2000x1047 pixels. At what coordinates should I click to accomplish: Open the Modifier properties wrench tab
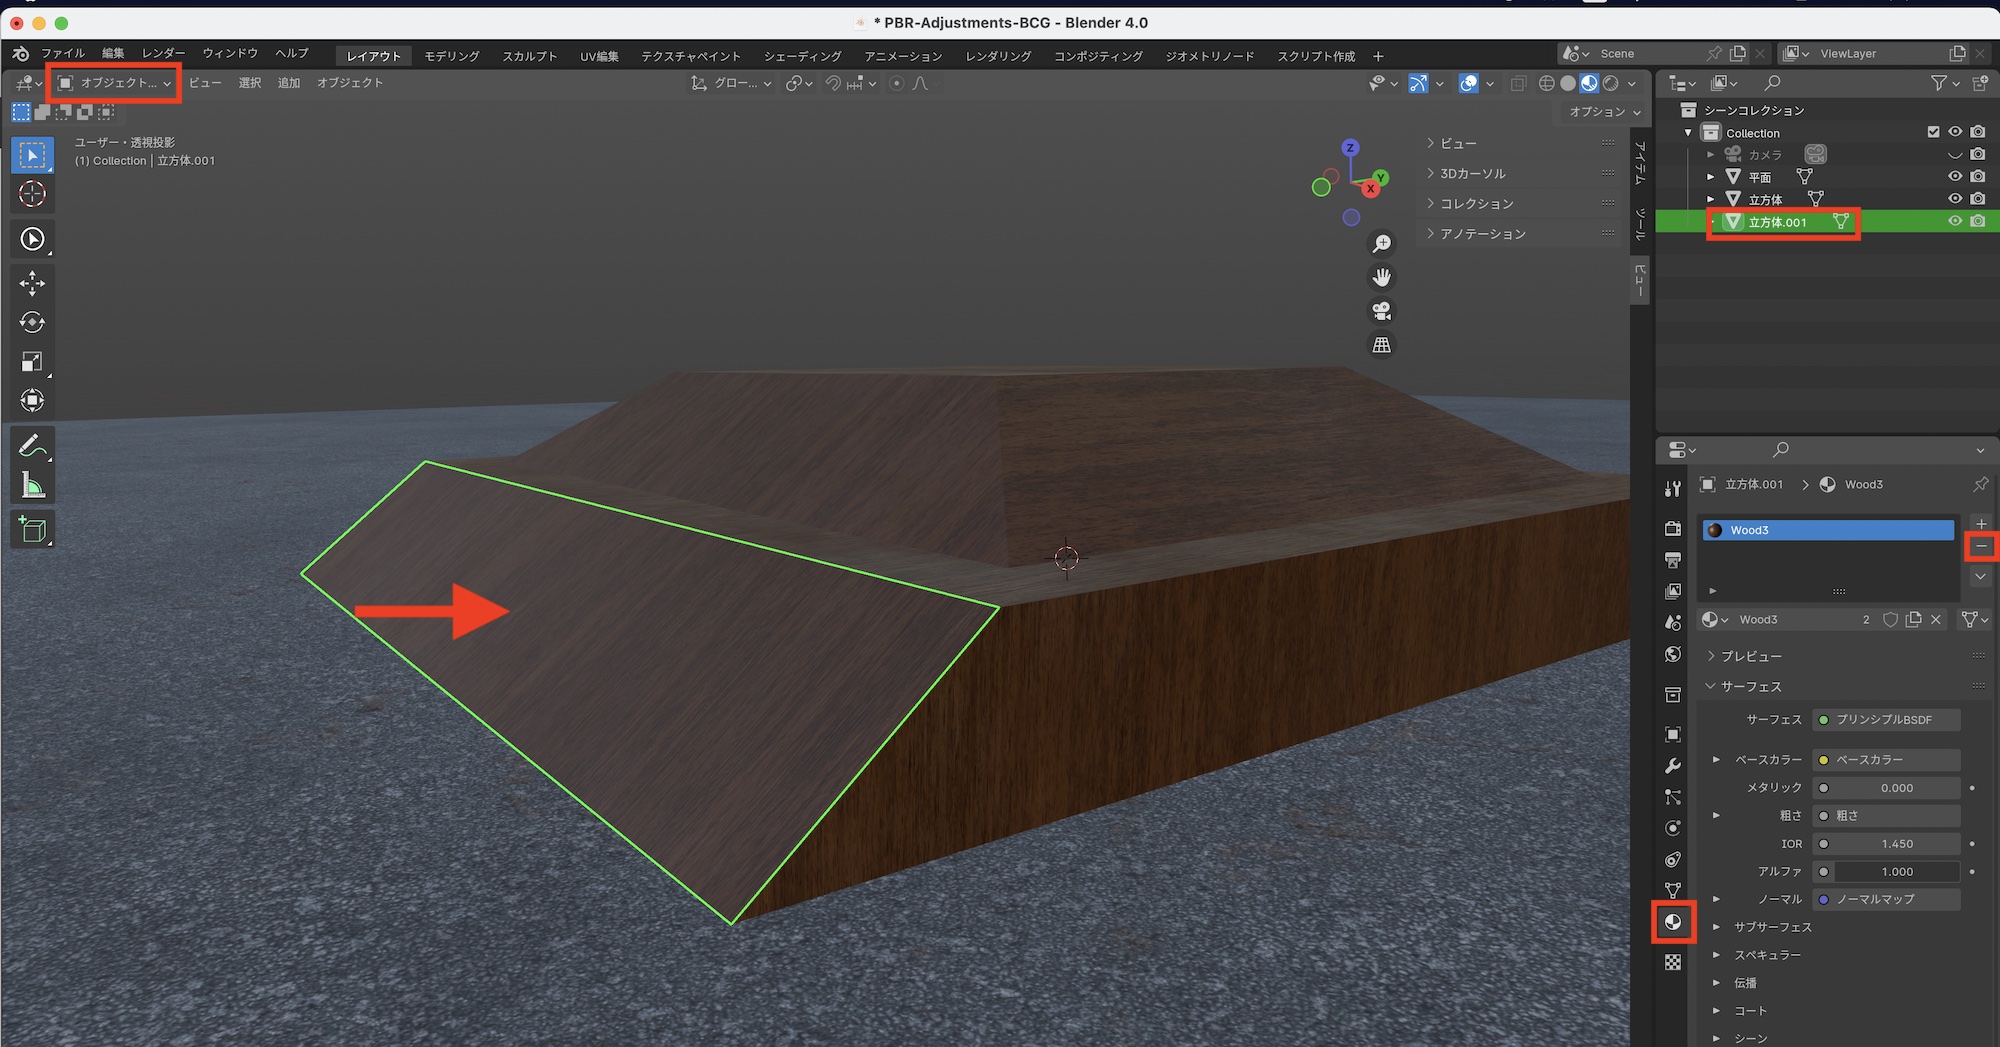(1673, 766)
